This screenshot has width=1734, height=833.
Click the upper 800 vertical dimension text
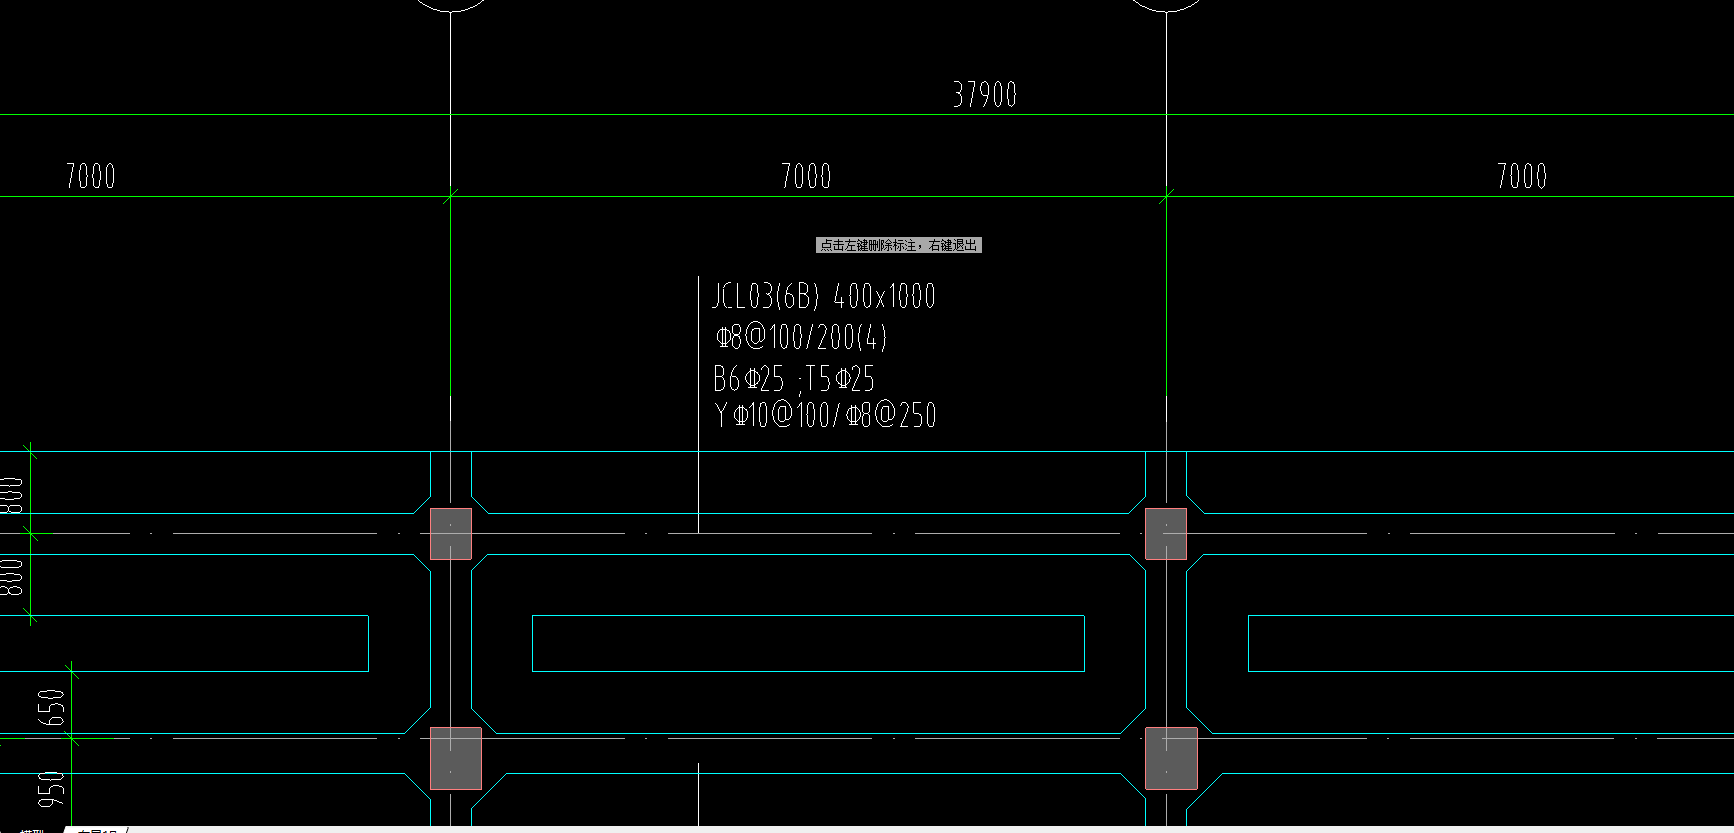(11, 496)
